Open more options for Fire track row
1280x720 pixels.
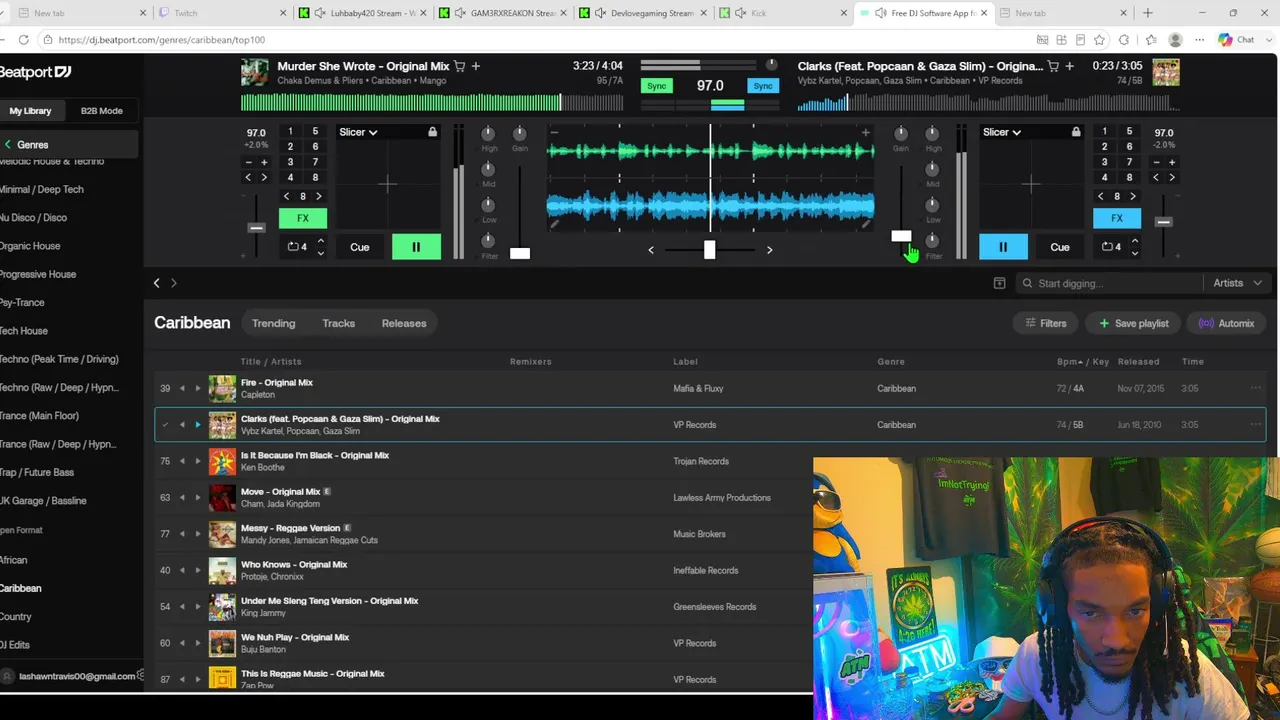pyautogui.click(x=1255, y=388)
